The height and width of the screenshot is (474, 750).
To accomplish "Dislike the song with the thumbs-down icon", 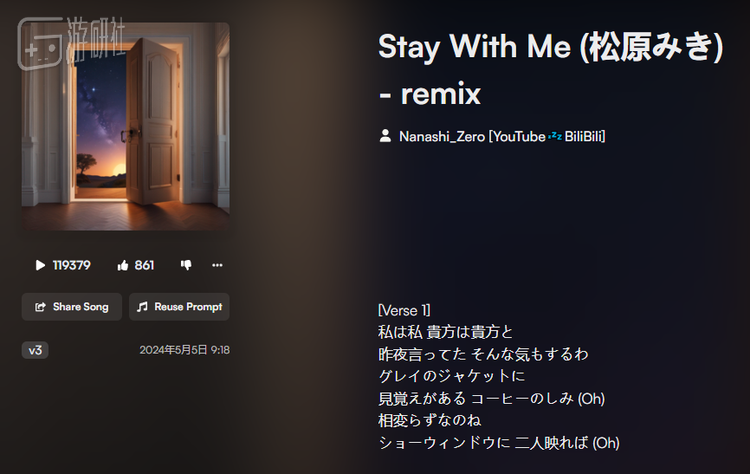I will (186, 265).
